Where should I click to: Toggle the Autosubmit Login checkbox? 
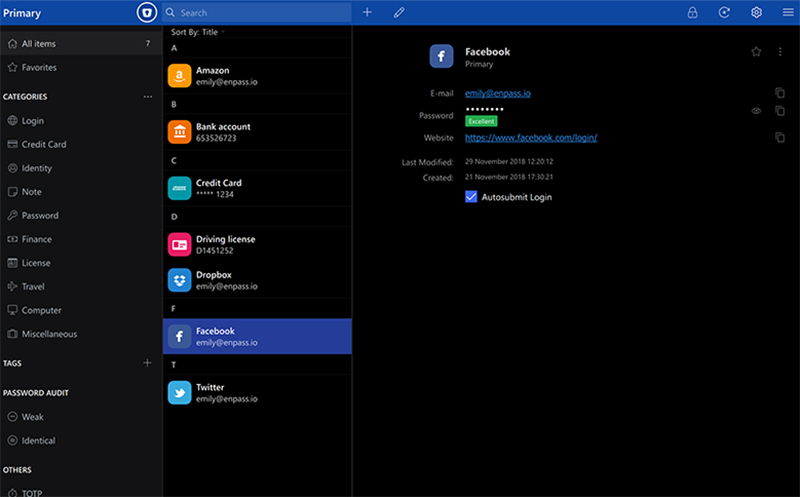[x=471, y=197]
